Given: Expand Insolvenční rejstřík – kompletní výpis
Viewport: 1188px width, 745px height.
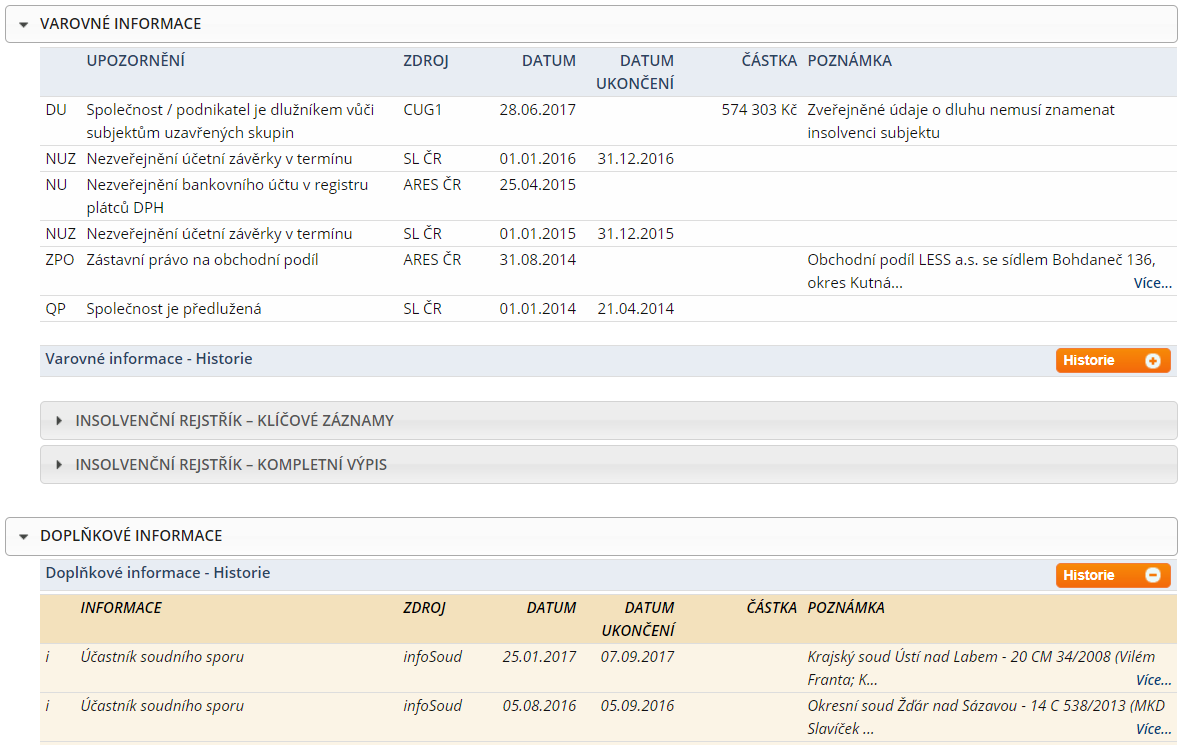Looking at the screenshot, I should (59, 465).
